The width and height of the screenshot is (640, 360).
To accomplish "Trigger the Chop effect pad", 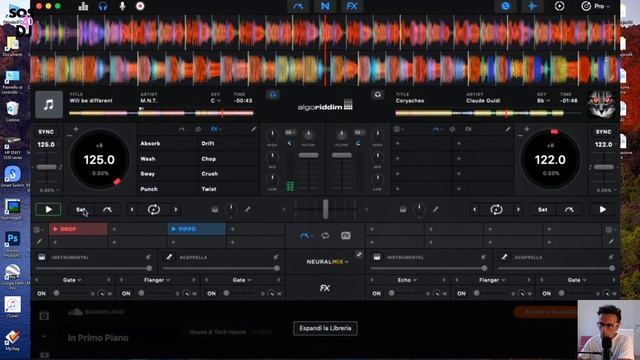I will point(229,159).
